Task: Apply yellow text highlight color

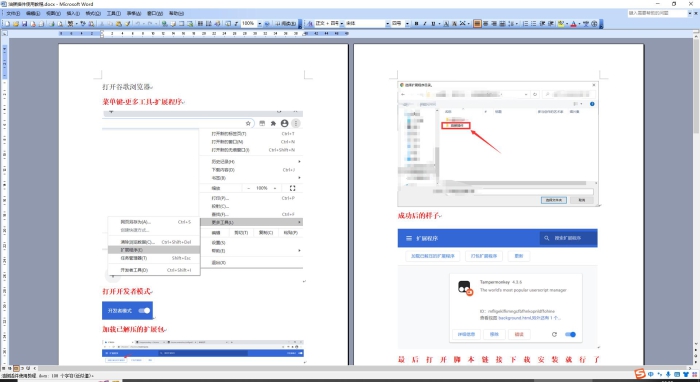Action: (560, 23)
